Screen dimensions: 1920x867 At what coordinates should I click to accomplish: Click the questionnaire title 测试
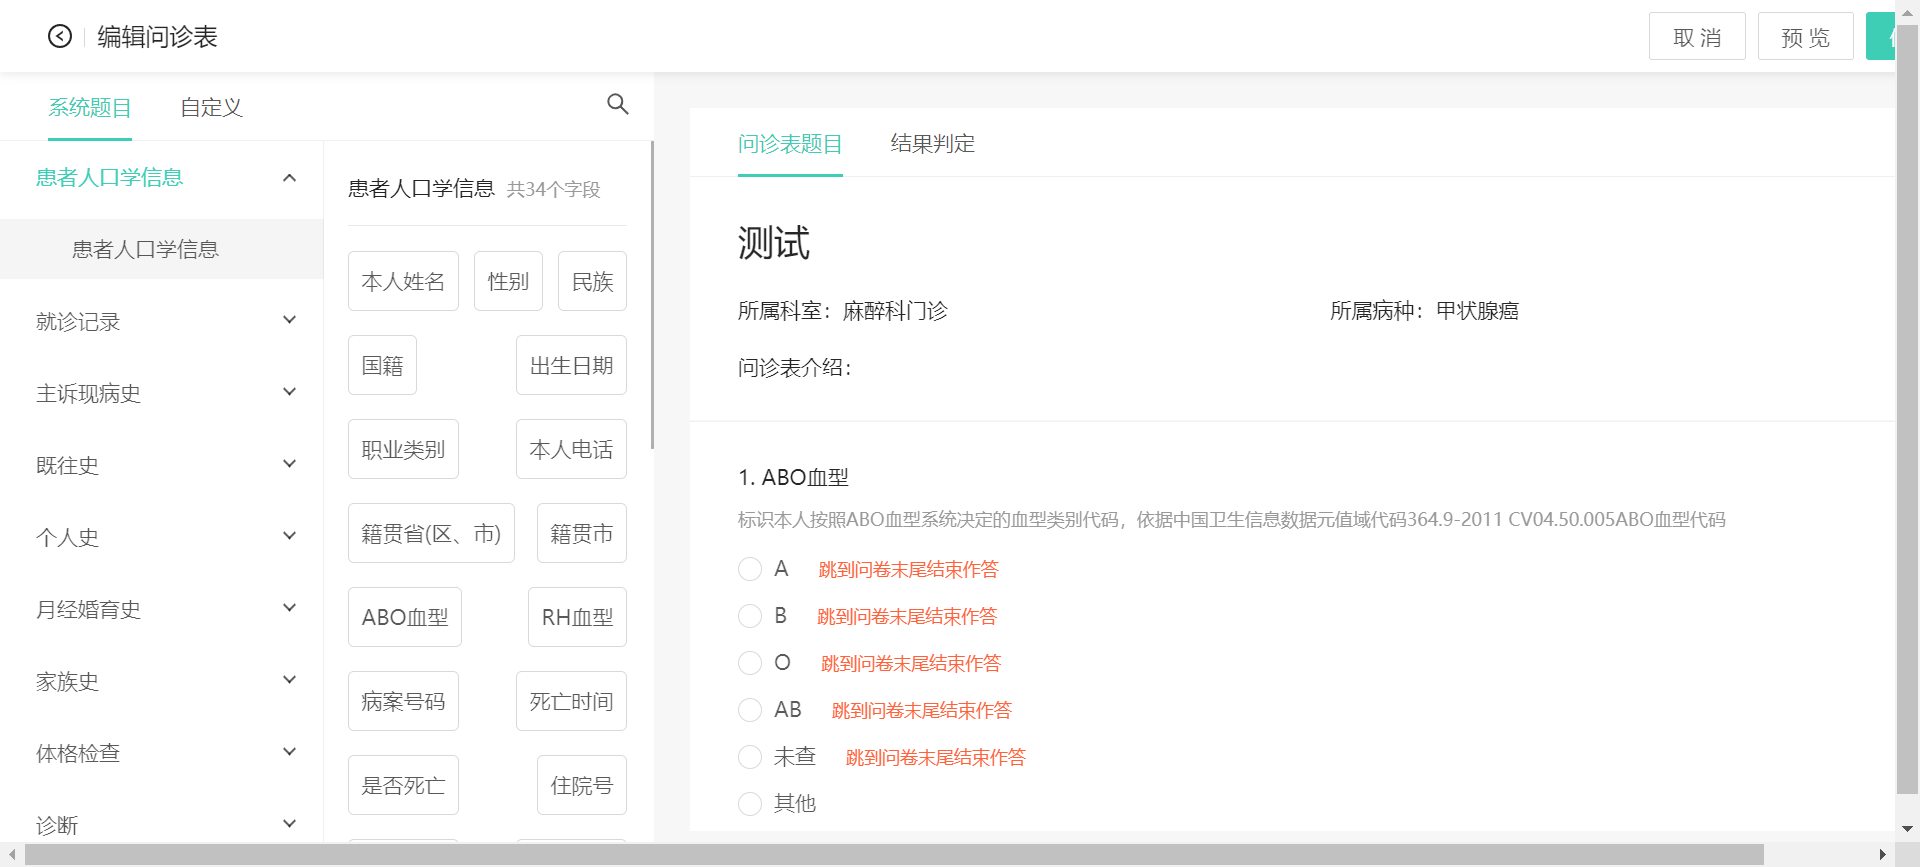[774, 243]
